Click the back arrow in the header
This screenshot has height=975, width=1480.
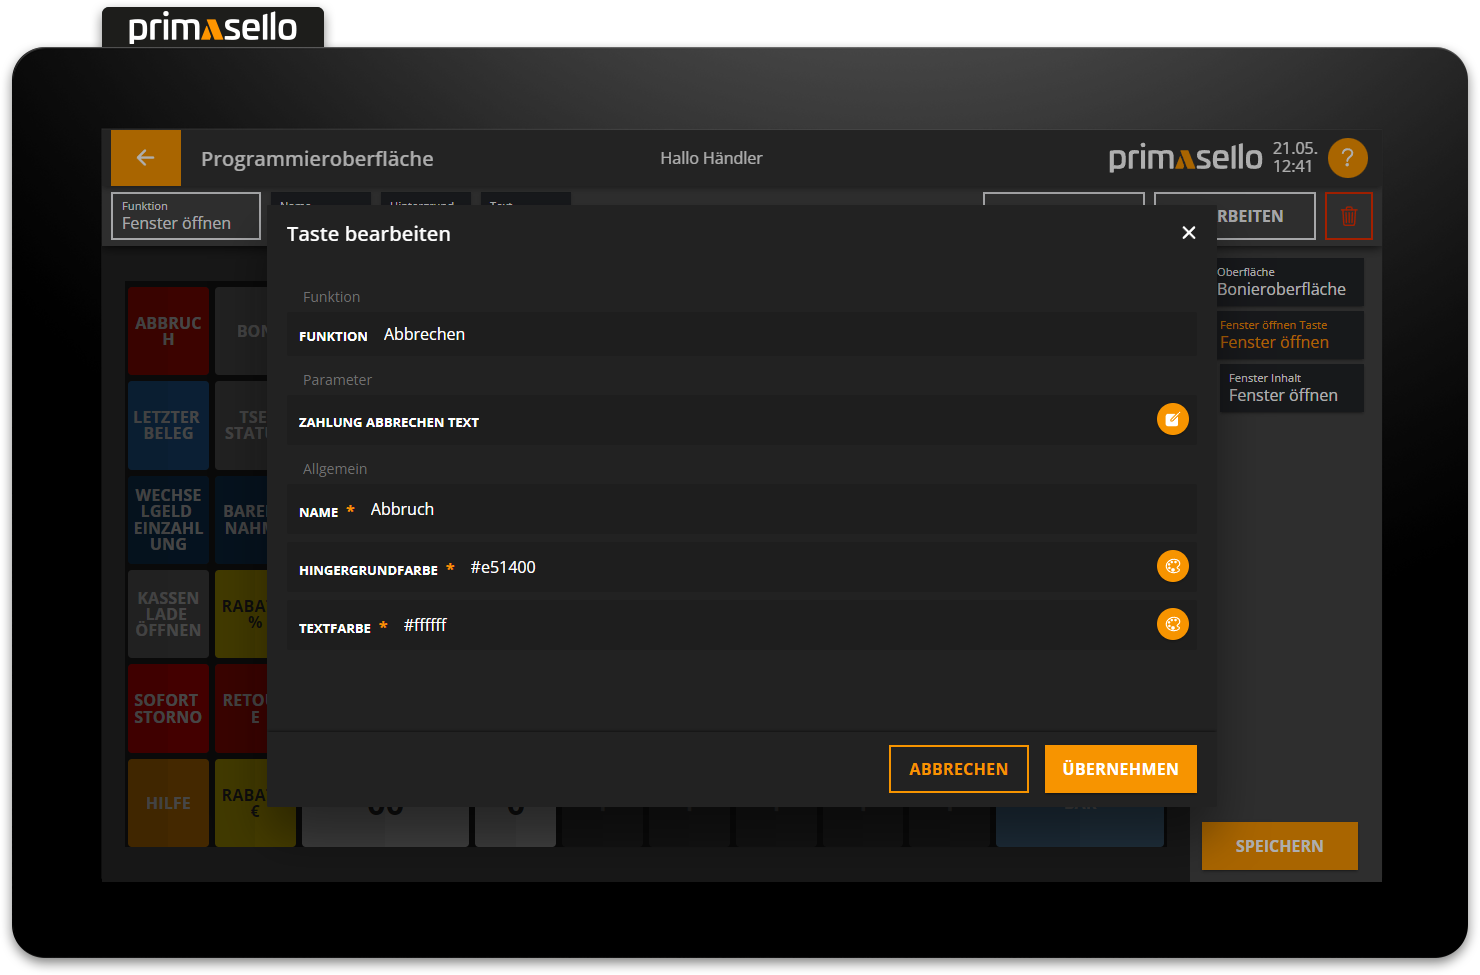click(x=145, y=158)
